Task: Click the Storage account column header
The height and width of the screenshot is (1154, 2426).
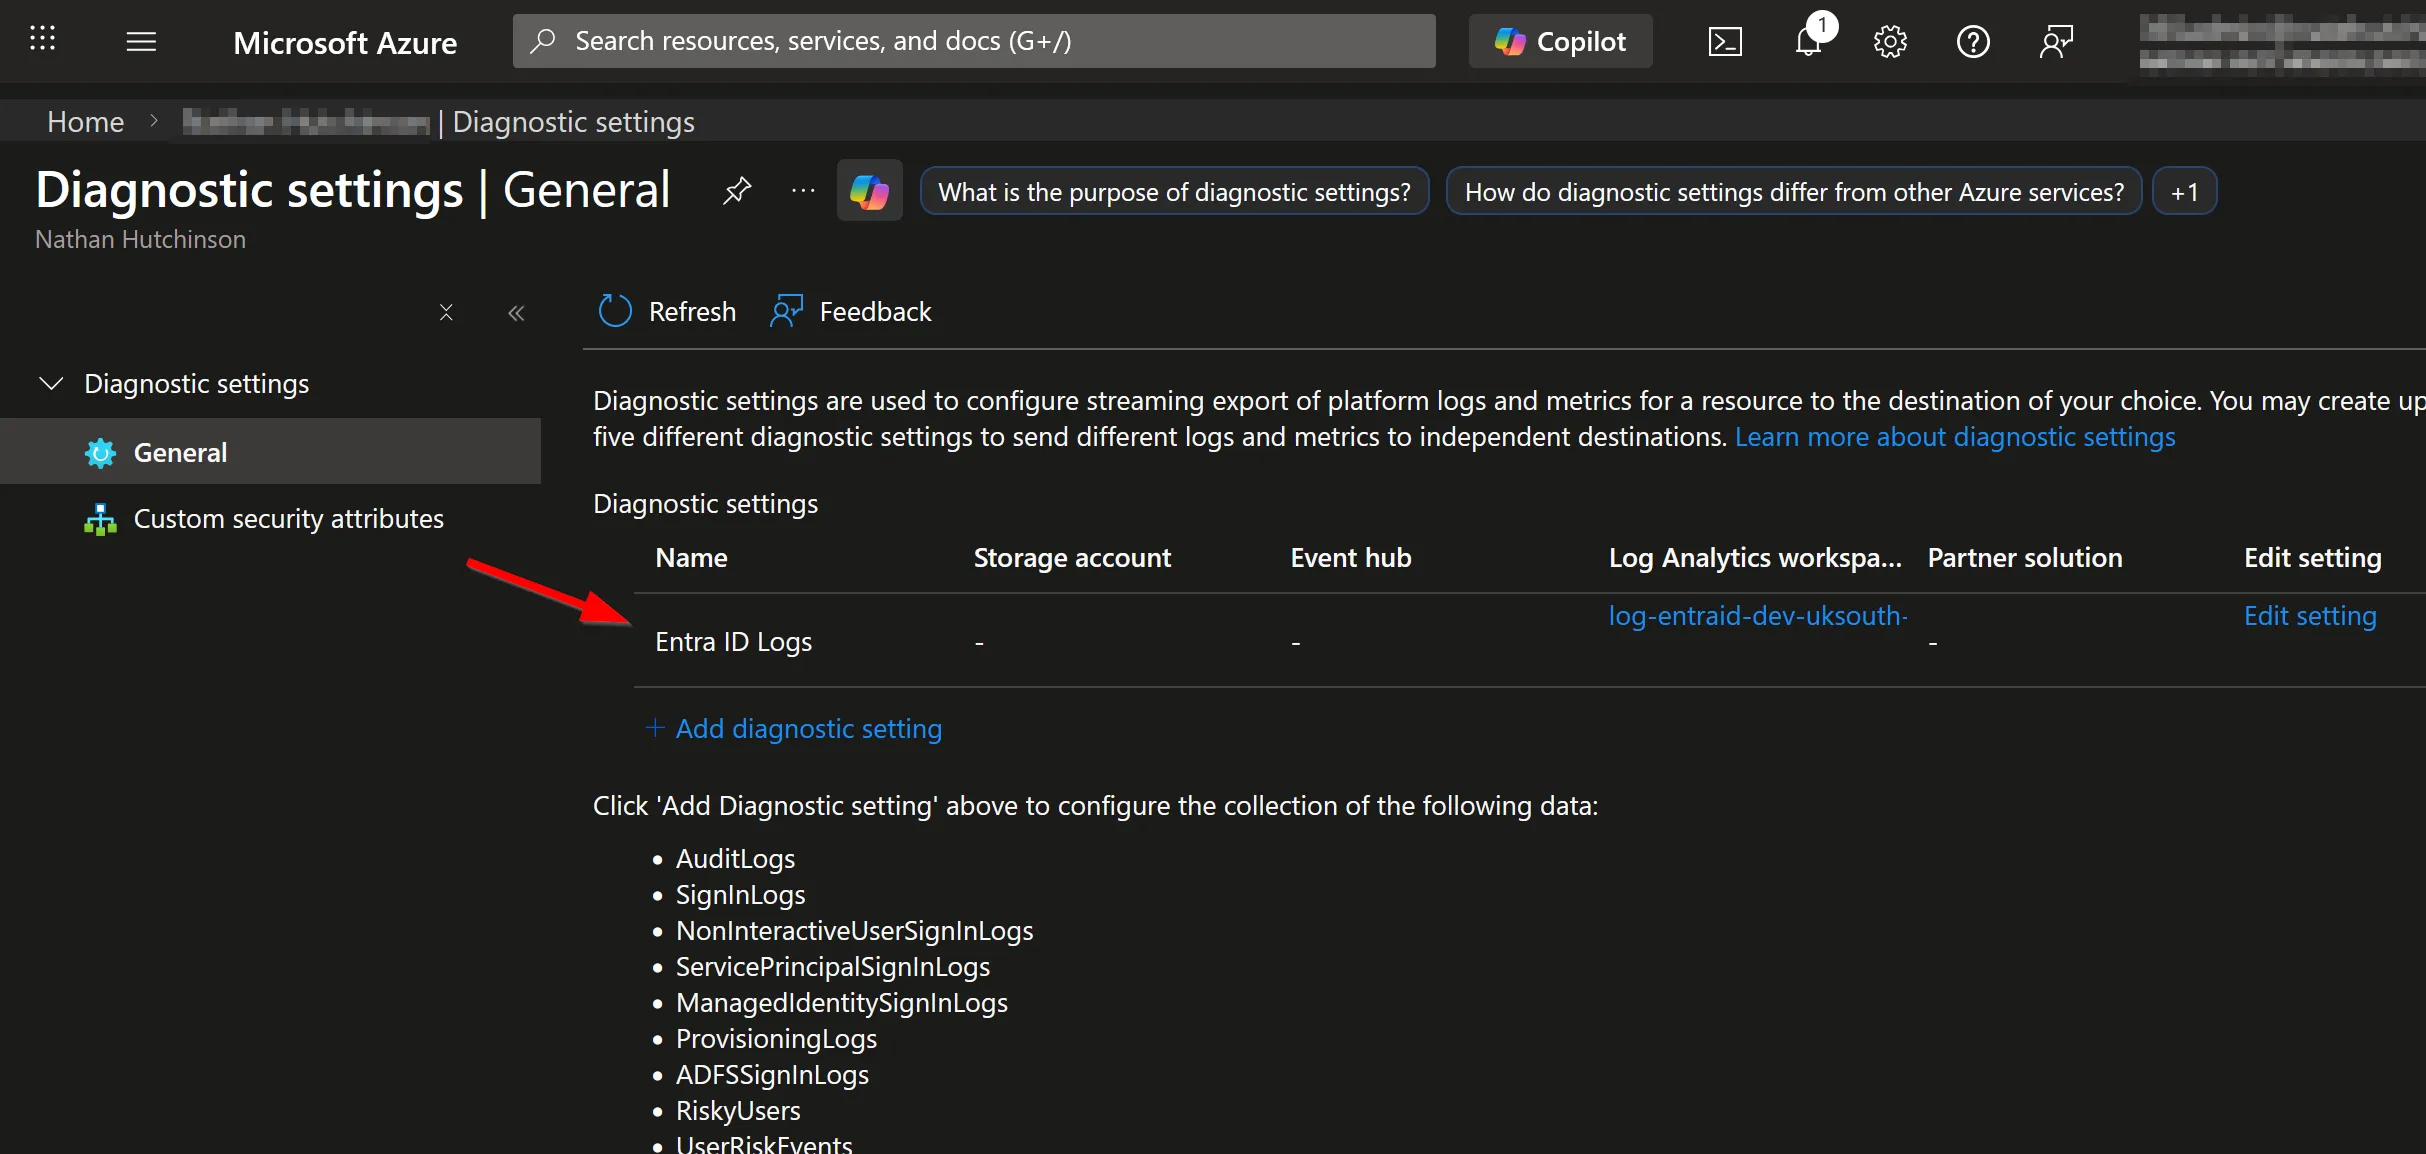Action: point(1072,558)
